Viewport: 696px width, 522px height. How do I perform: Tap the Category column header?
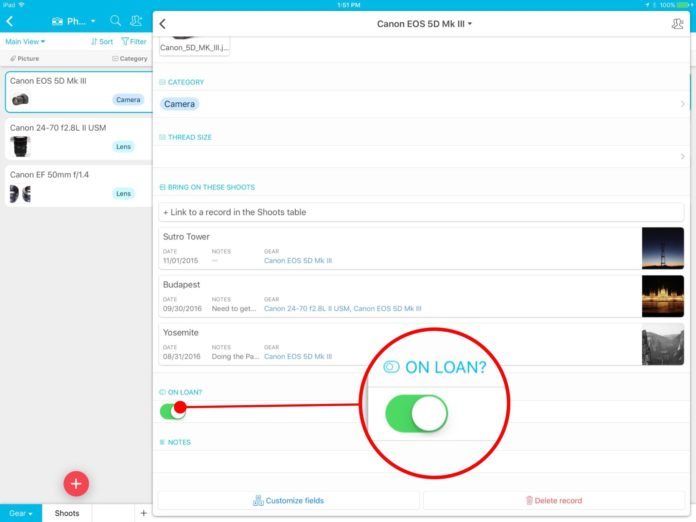click(130, 59)
